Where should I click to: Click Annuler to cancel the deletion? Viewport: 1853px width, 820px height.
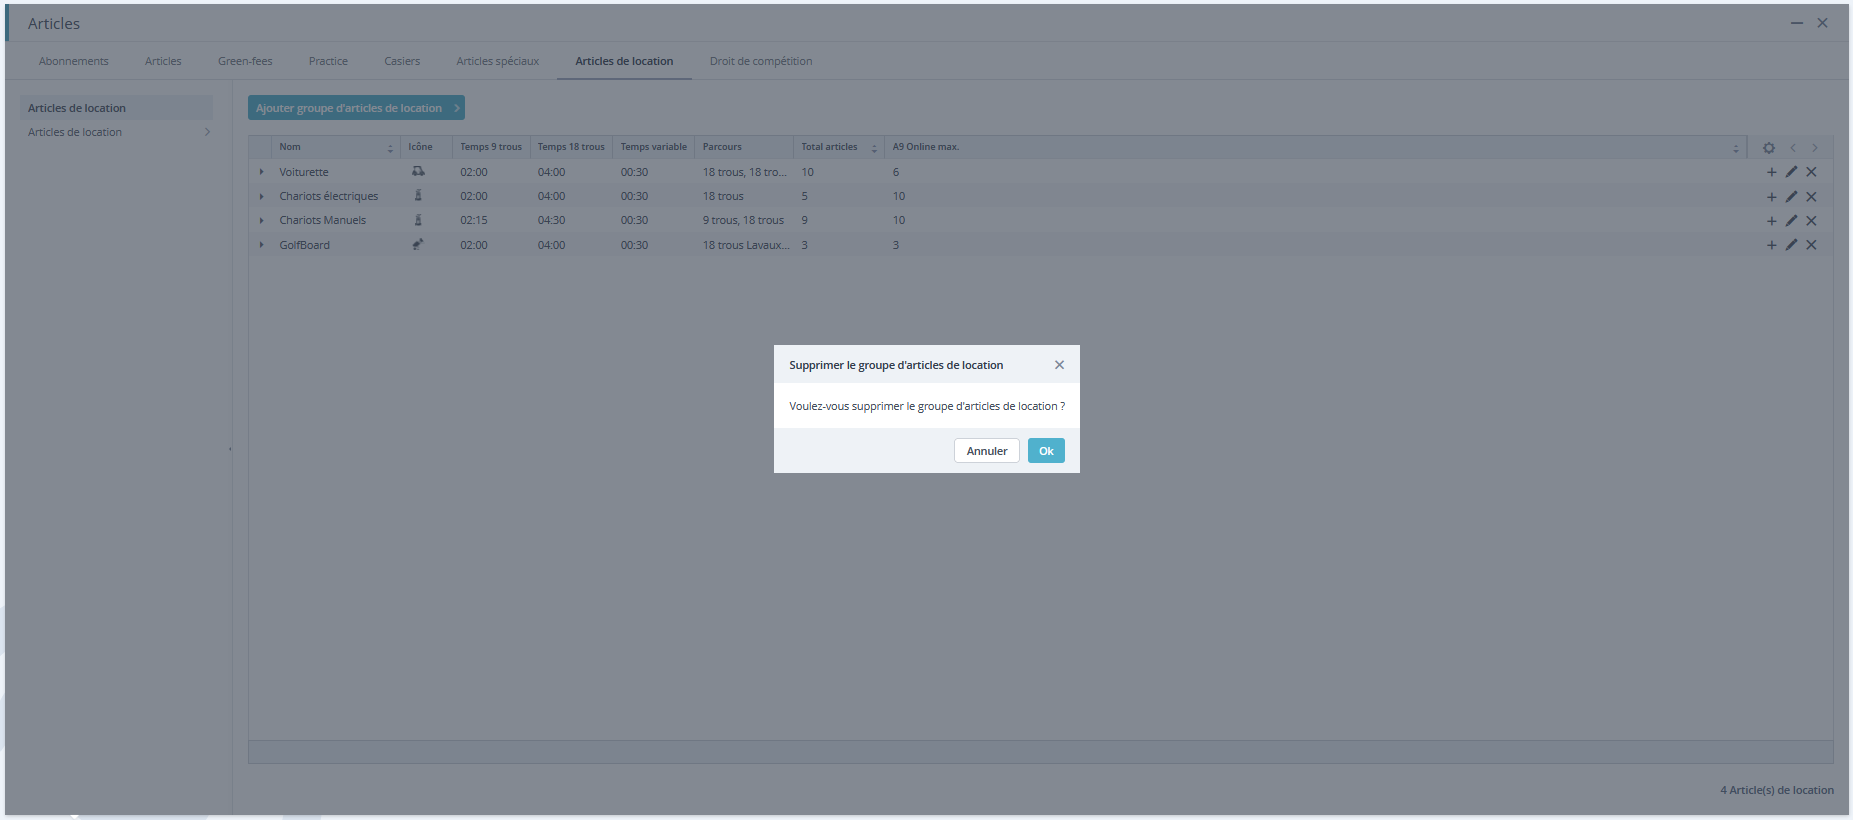[987, 451]
